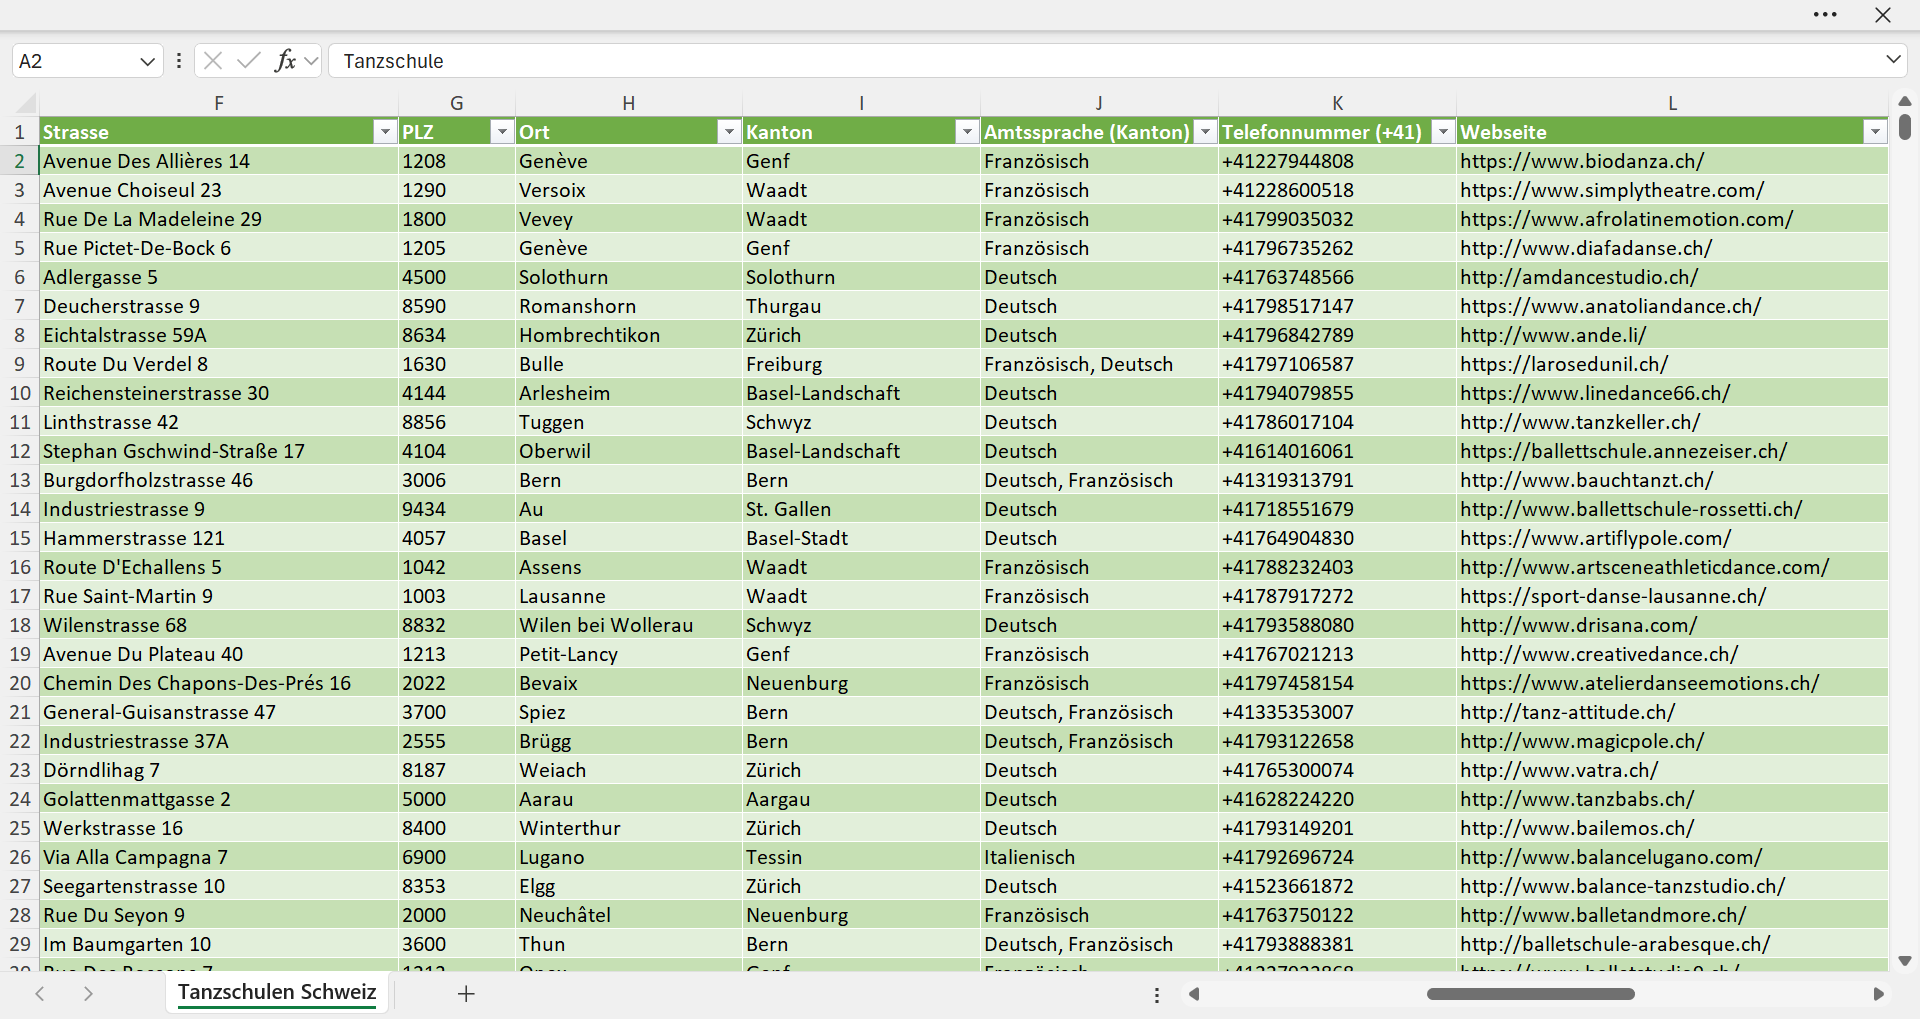Viewport: 1920px width, 1019px height.
Task: Select cell Chemin Des Chapons-Des-Prés 16
Action: click(219, 683)
